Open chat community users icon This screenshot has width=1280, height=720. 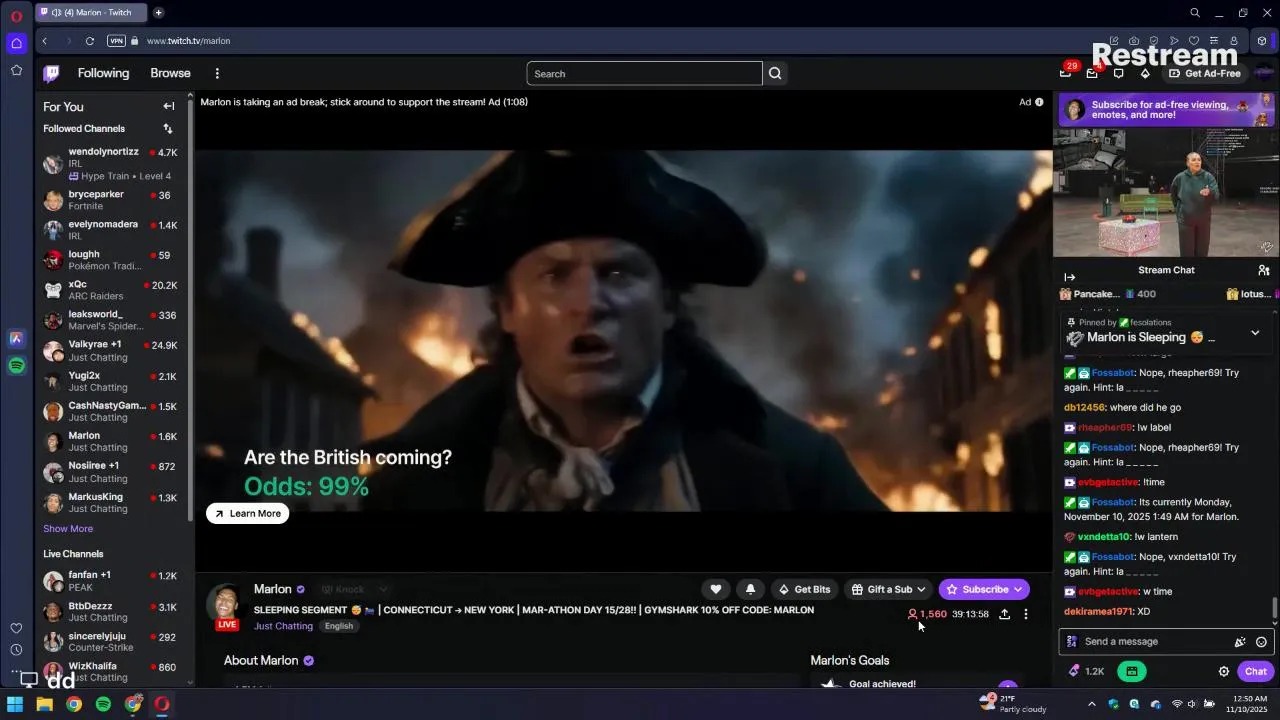pyautogui.click(x=1264, y=270)
